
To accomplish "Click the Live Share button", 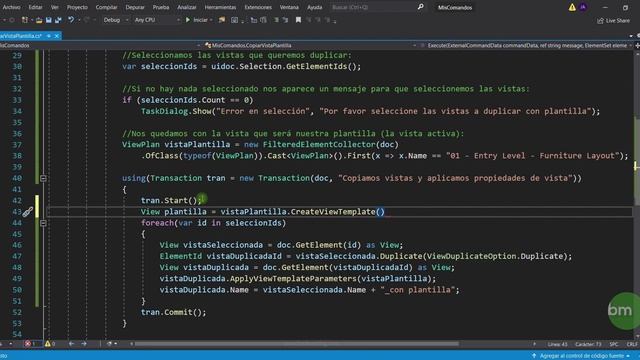I will [x=613, y=20].
